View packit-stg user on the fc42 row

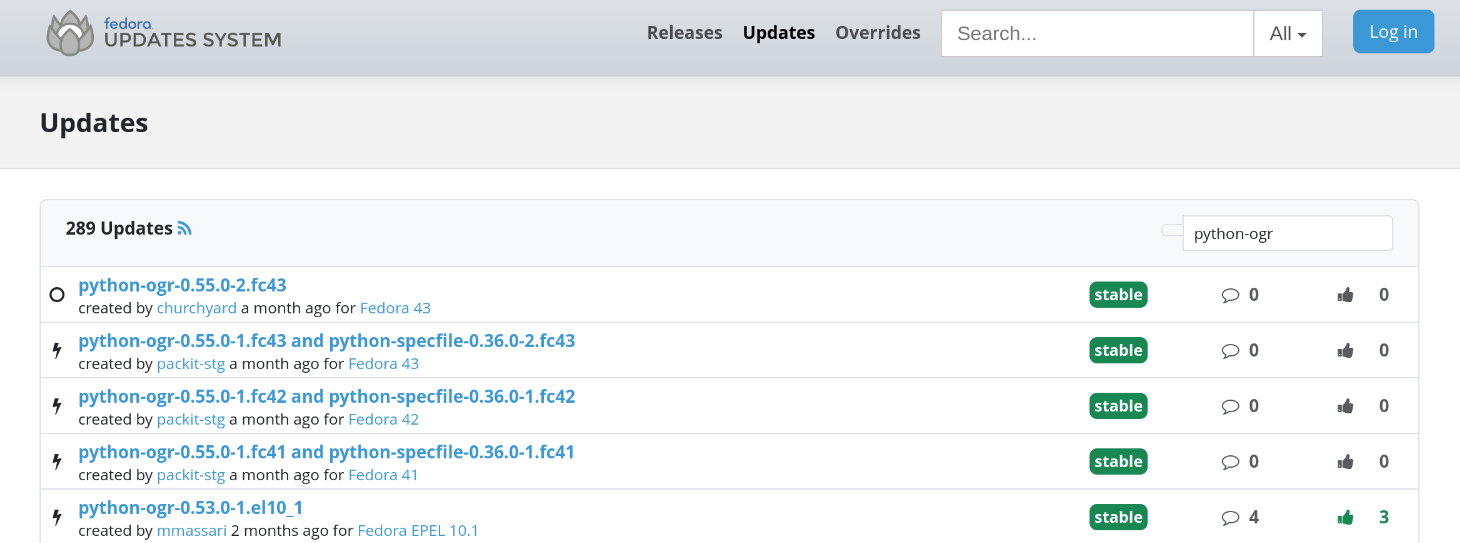coord(191,419)
